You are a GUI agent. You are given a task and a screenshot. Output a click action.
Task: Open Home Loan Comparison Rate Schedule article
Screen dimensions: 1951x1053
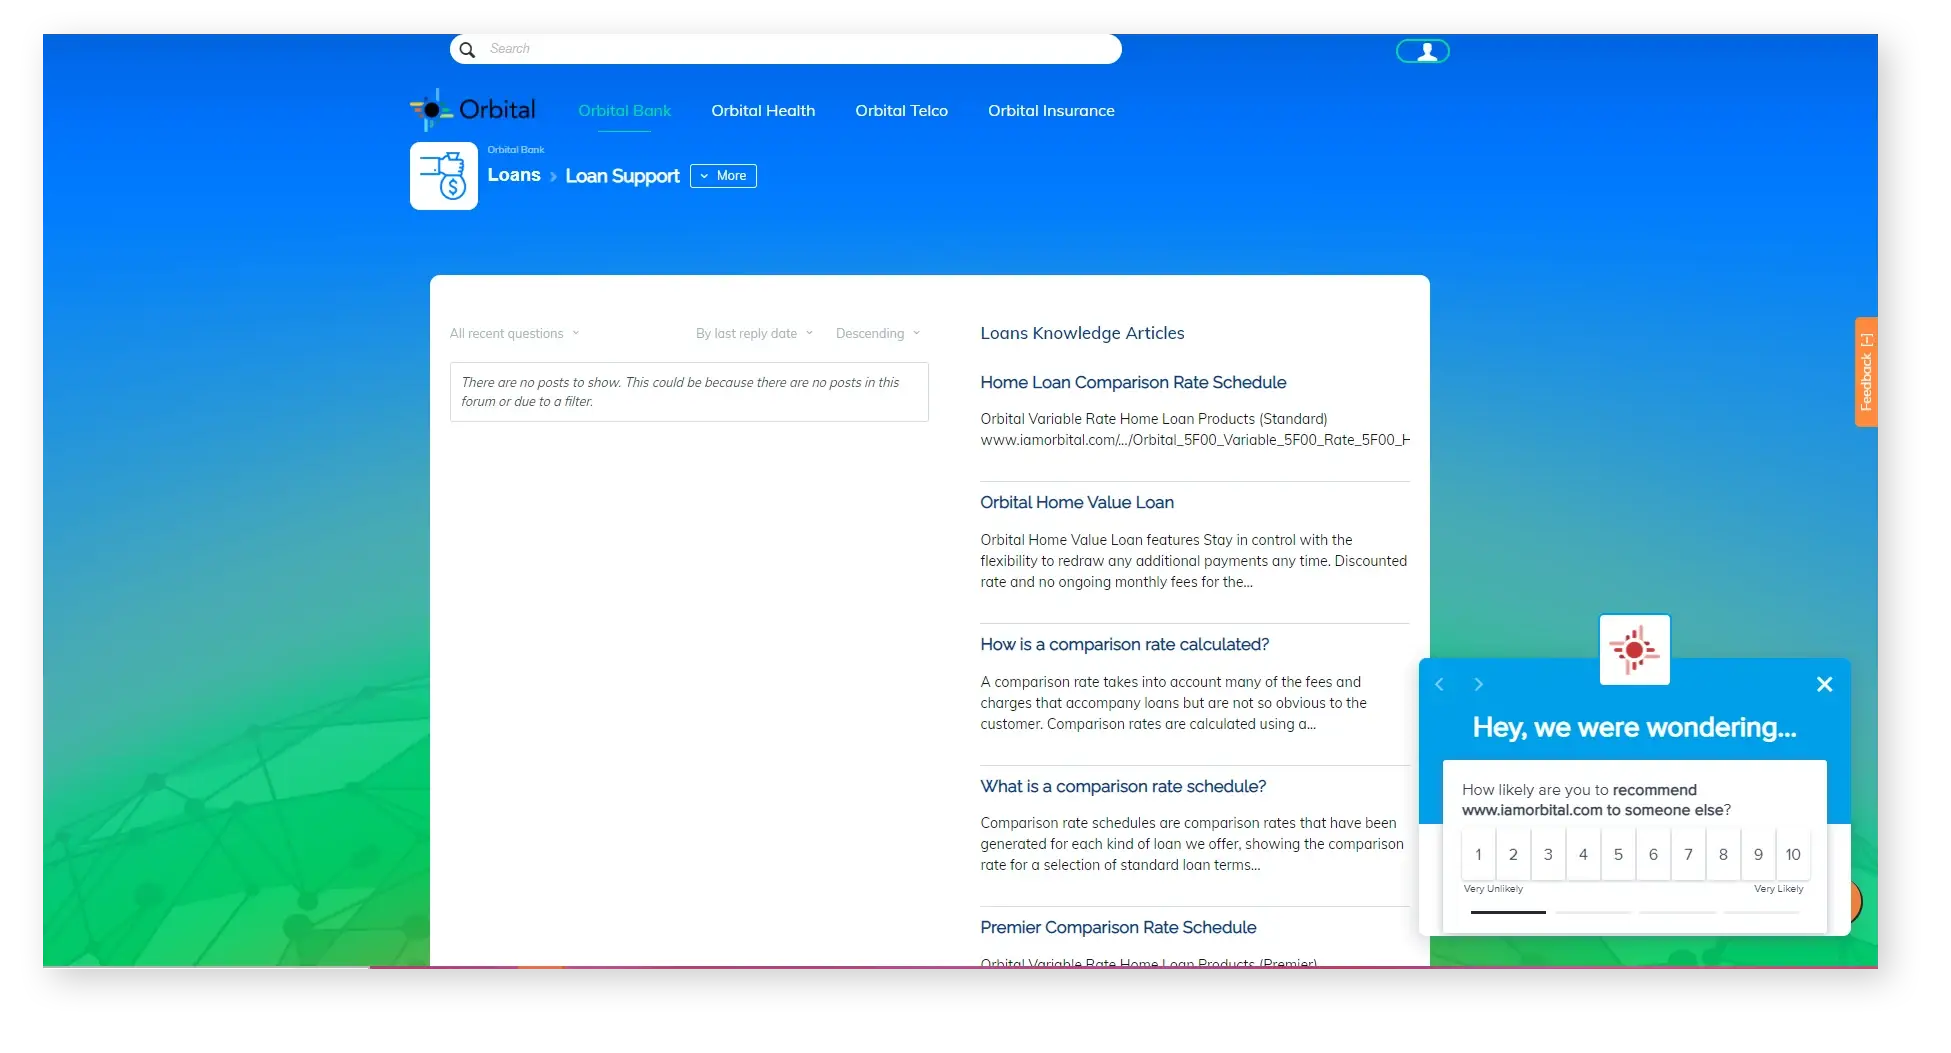(x=1133, y=382)
